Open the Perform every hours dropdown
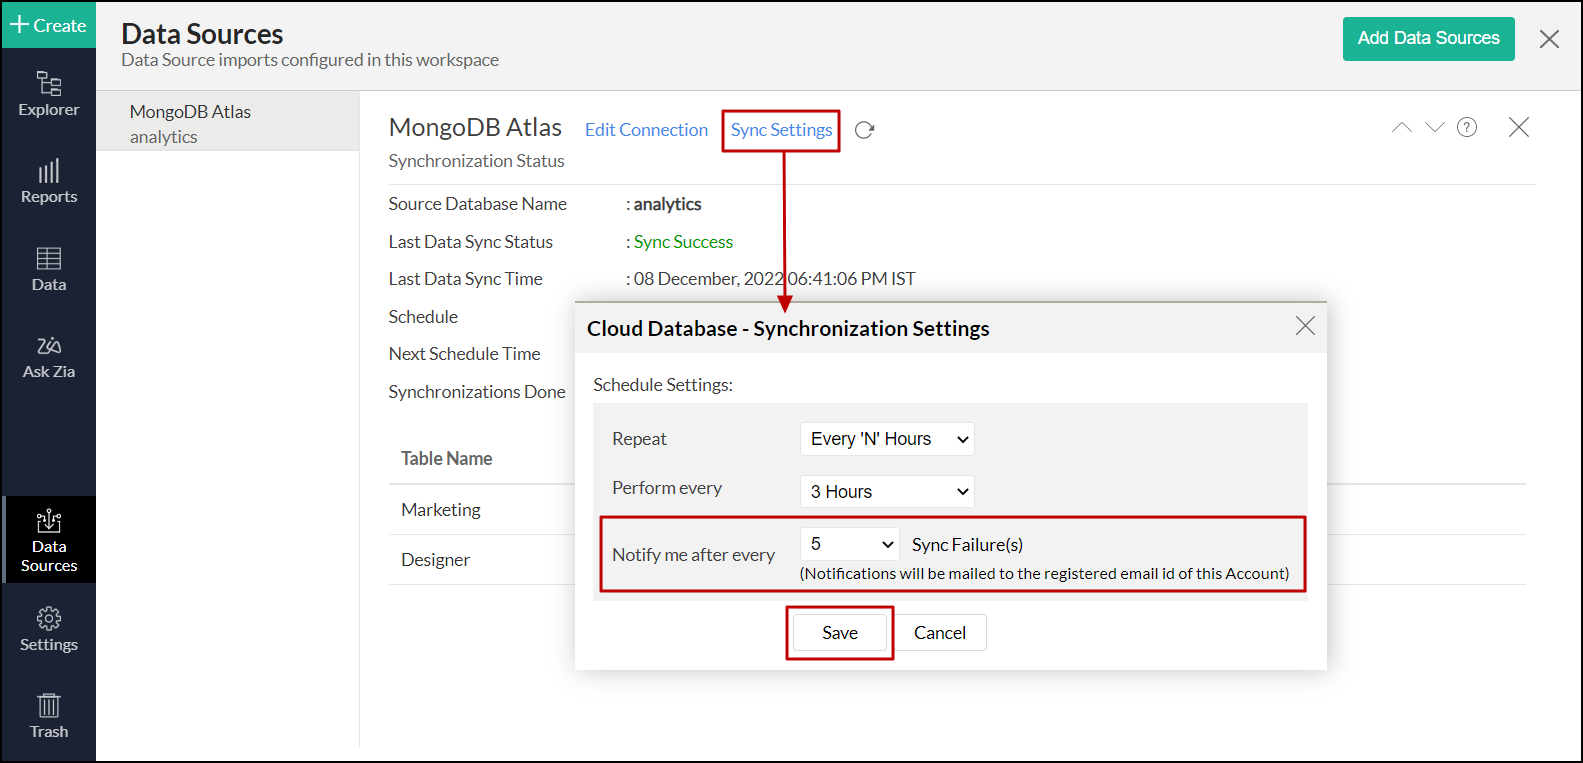The width and height of the screenshot is (1583, 763). [x=887, y=491]
